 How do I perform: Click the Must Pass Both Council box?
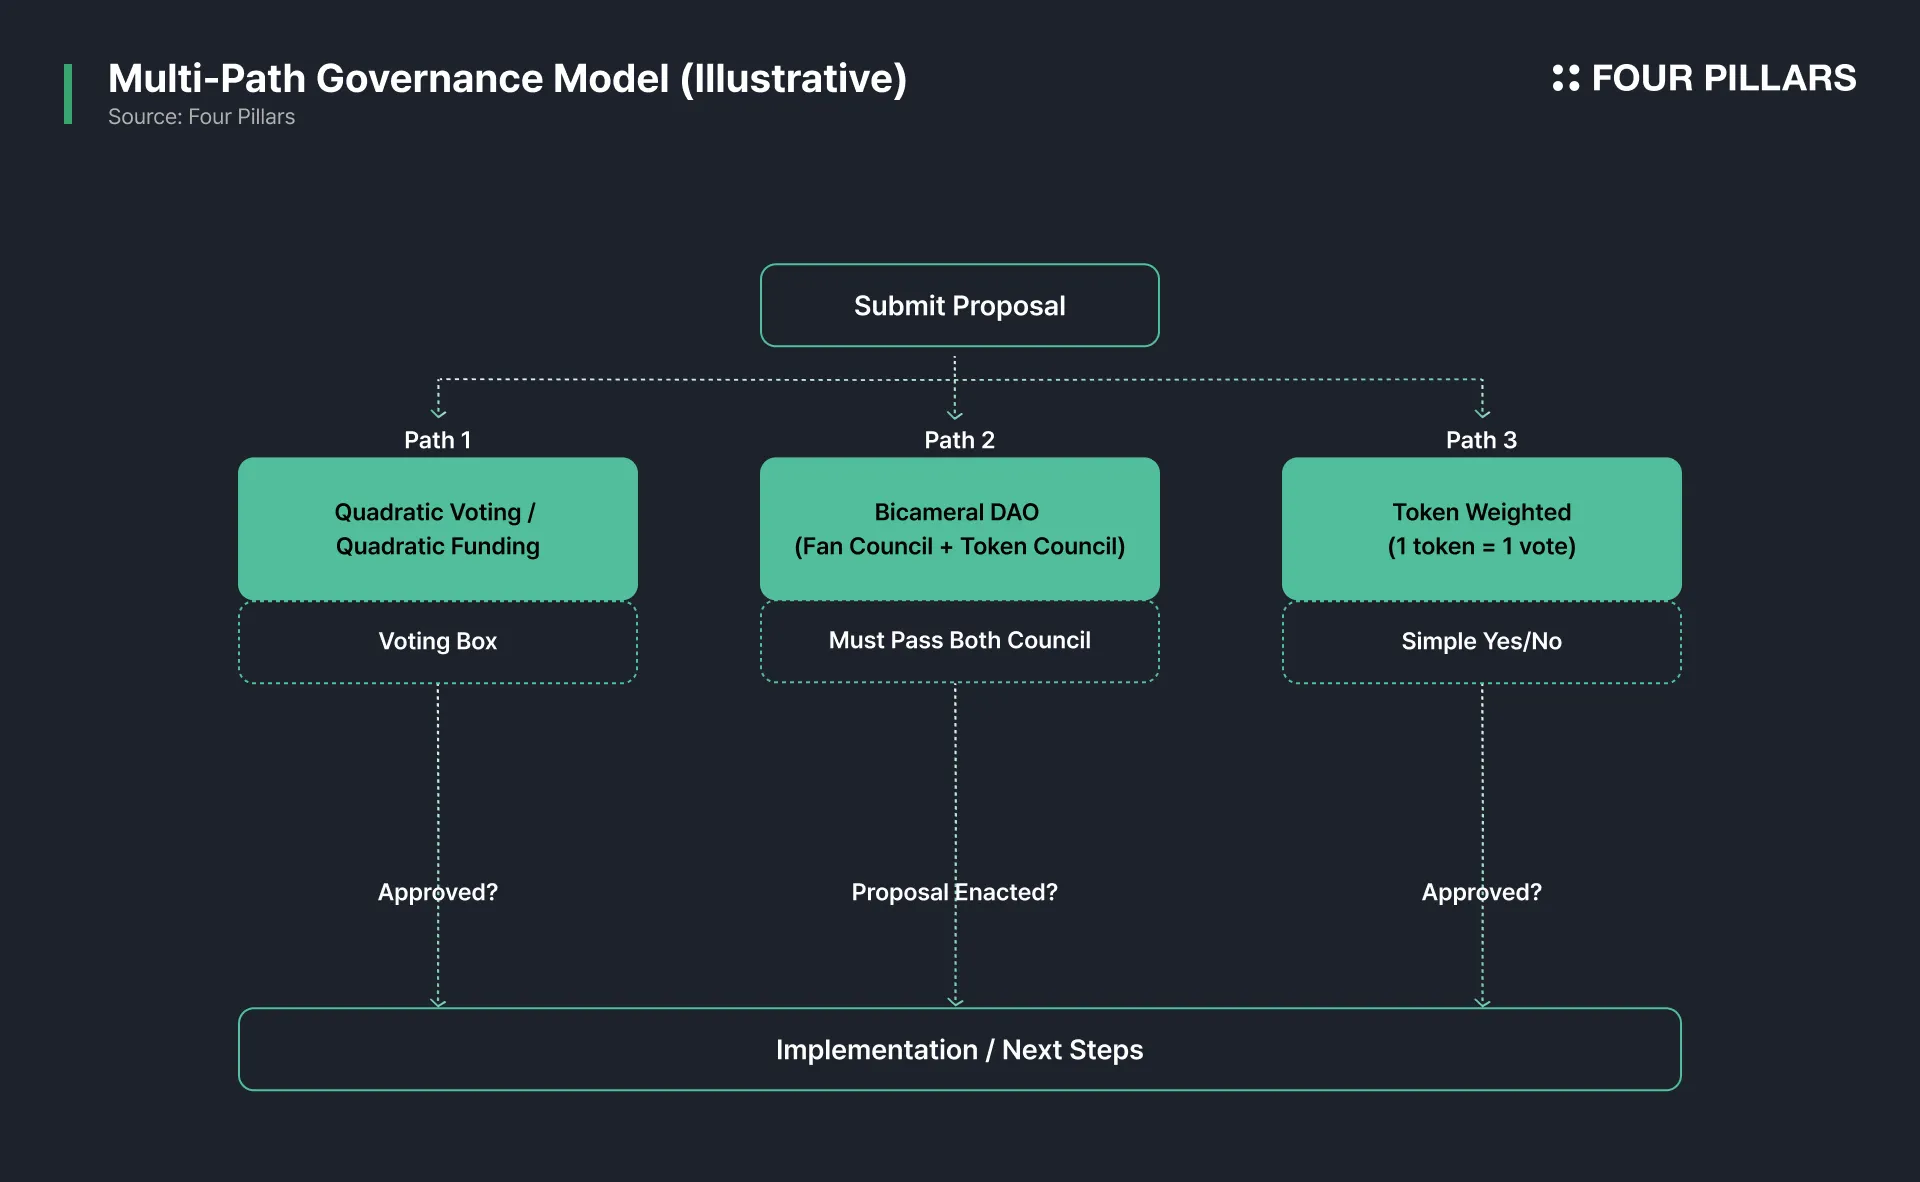[959, 641]
